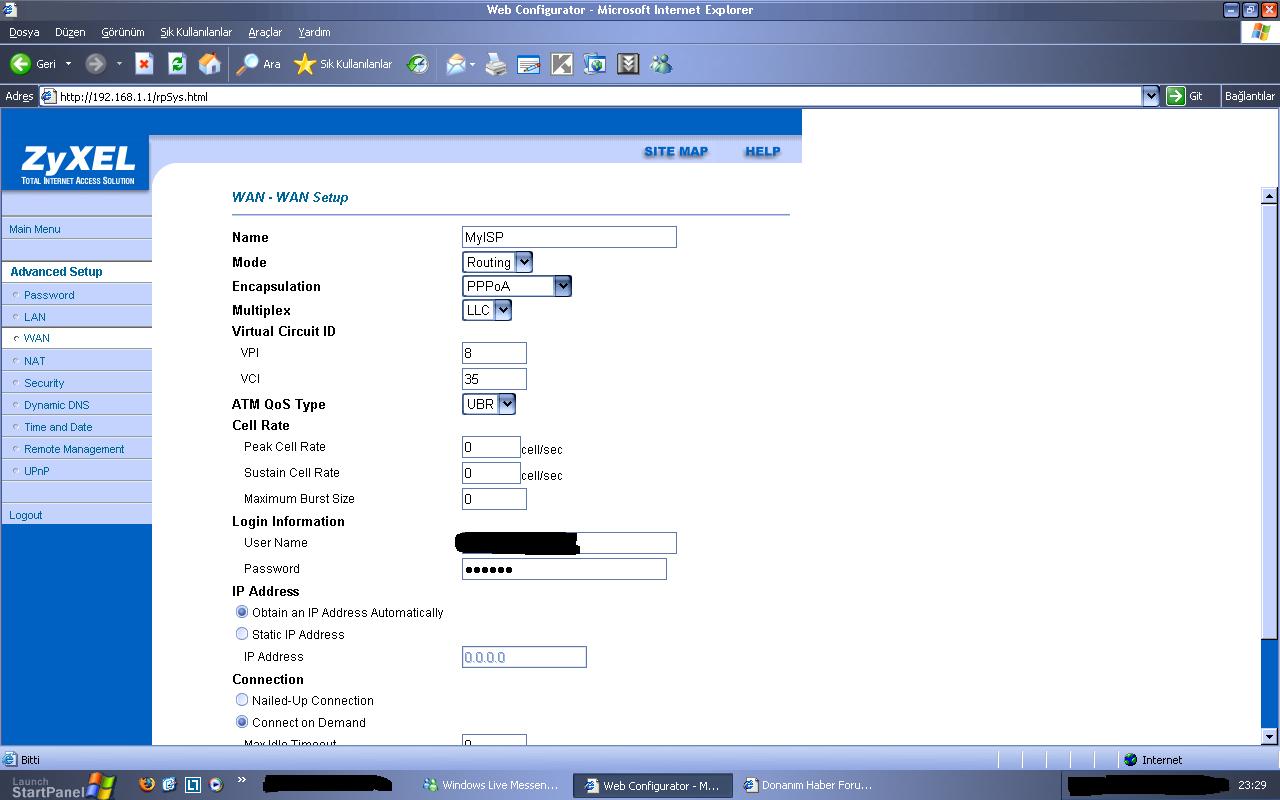1280x800 pixels.
Task: Open the SITE MAP link
Action: (x=676, y=152)
